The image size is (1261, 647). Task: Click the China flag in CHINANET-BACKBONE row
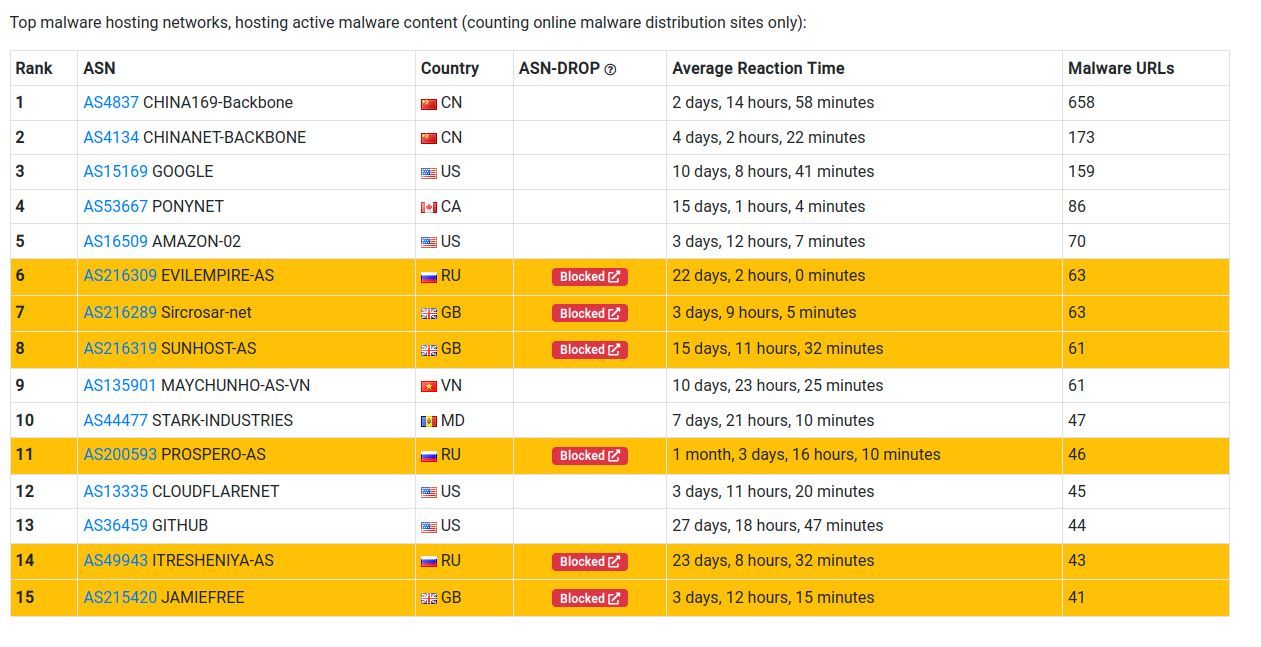(x=429, y=138)
